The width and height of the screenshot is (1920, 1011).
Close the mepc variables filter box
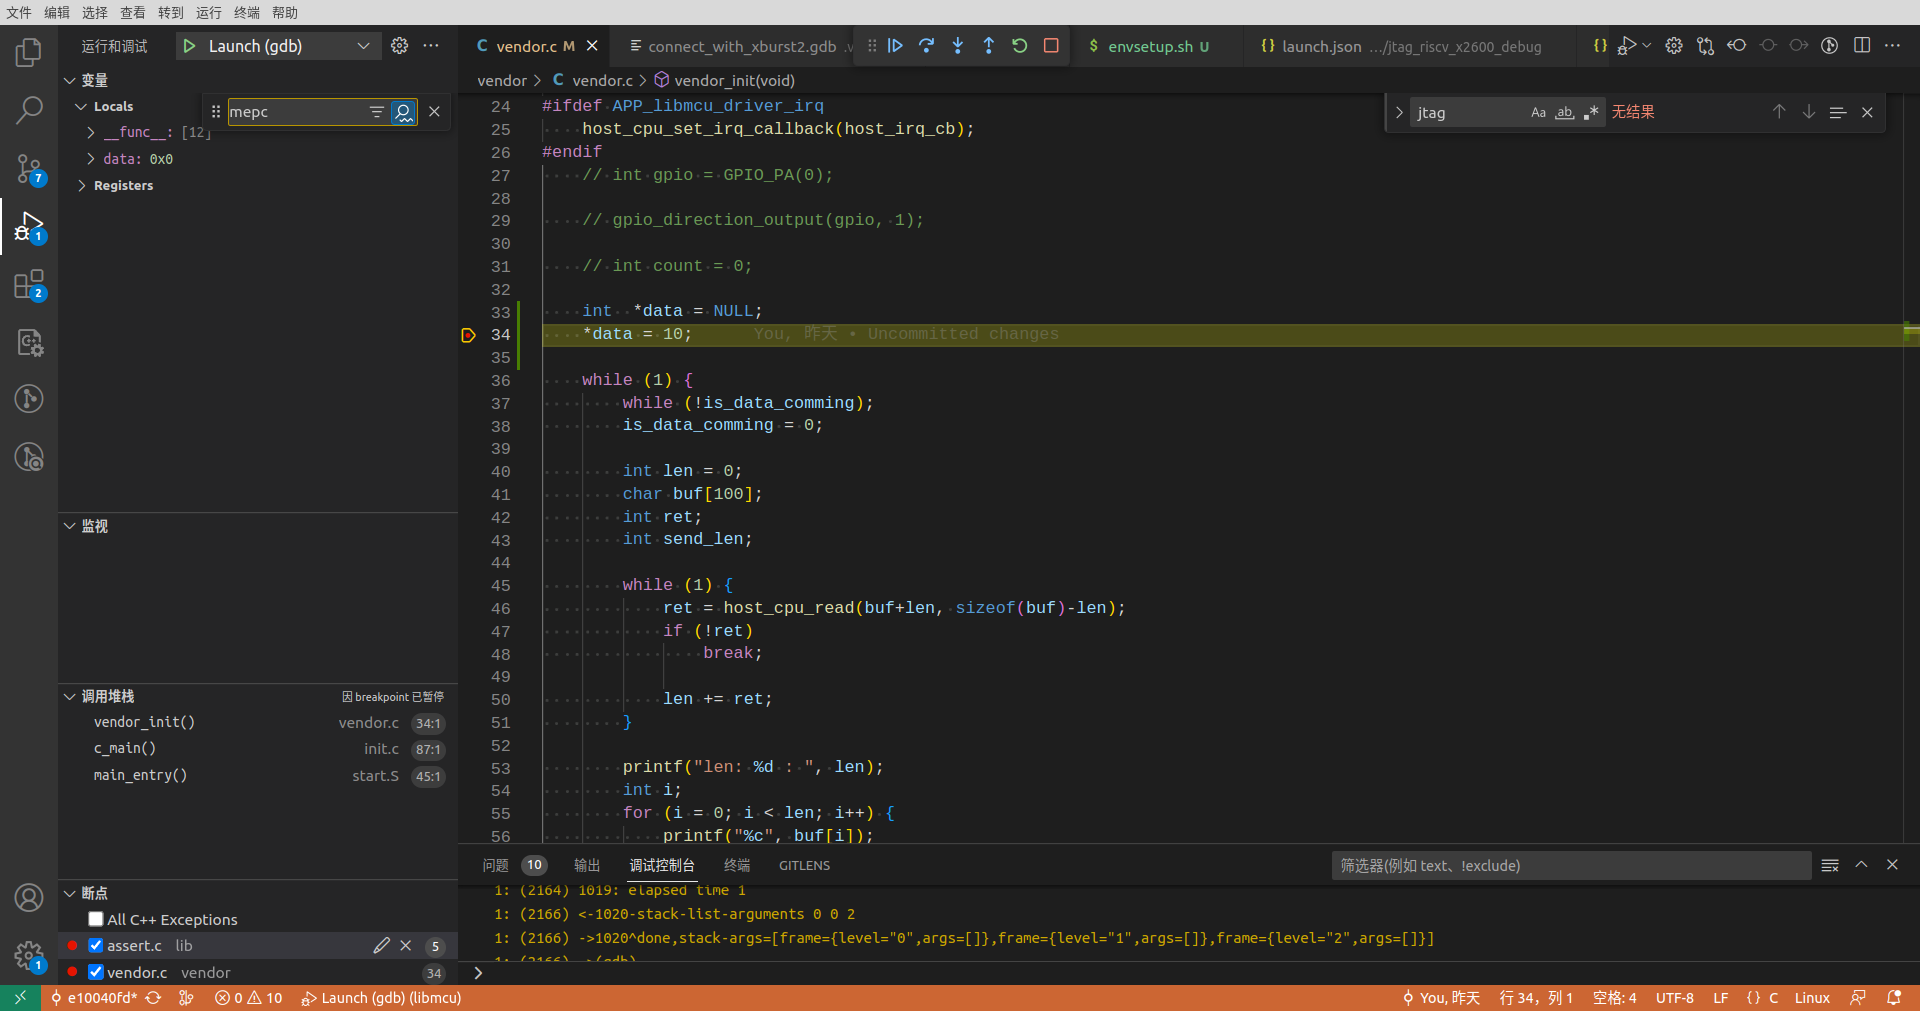[x=434, y=112]
